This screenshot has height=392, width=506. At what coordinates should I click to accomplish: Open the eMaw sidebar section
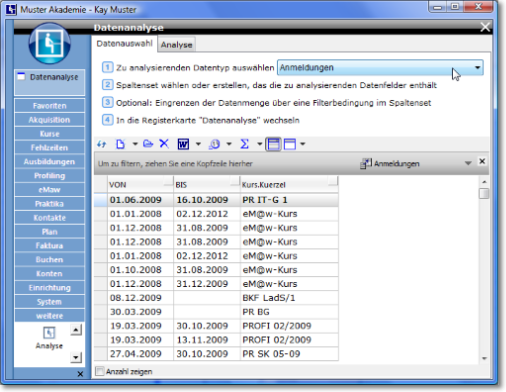click(50, 190)
